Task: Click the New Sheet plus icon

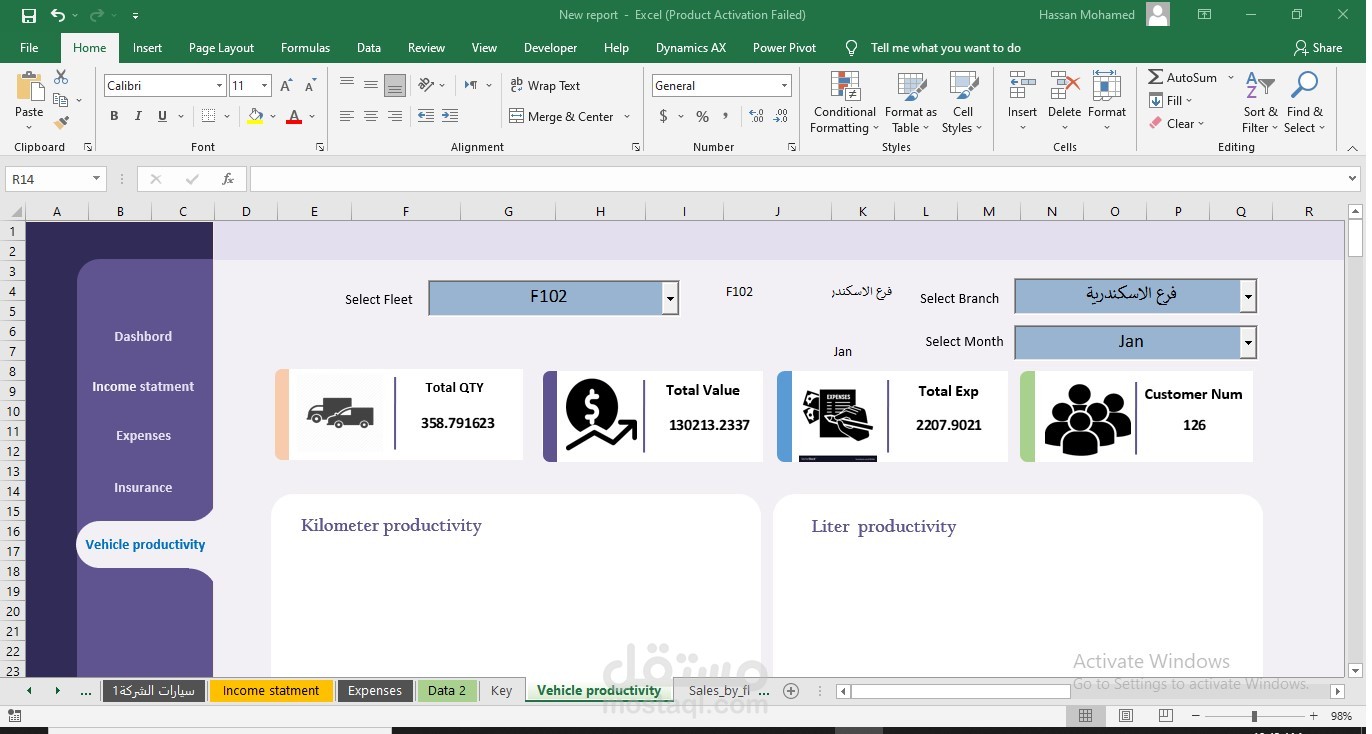Action: tap(791, 691)
